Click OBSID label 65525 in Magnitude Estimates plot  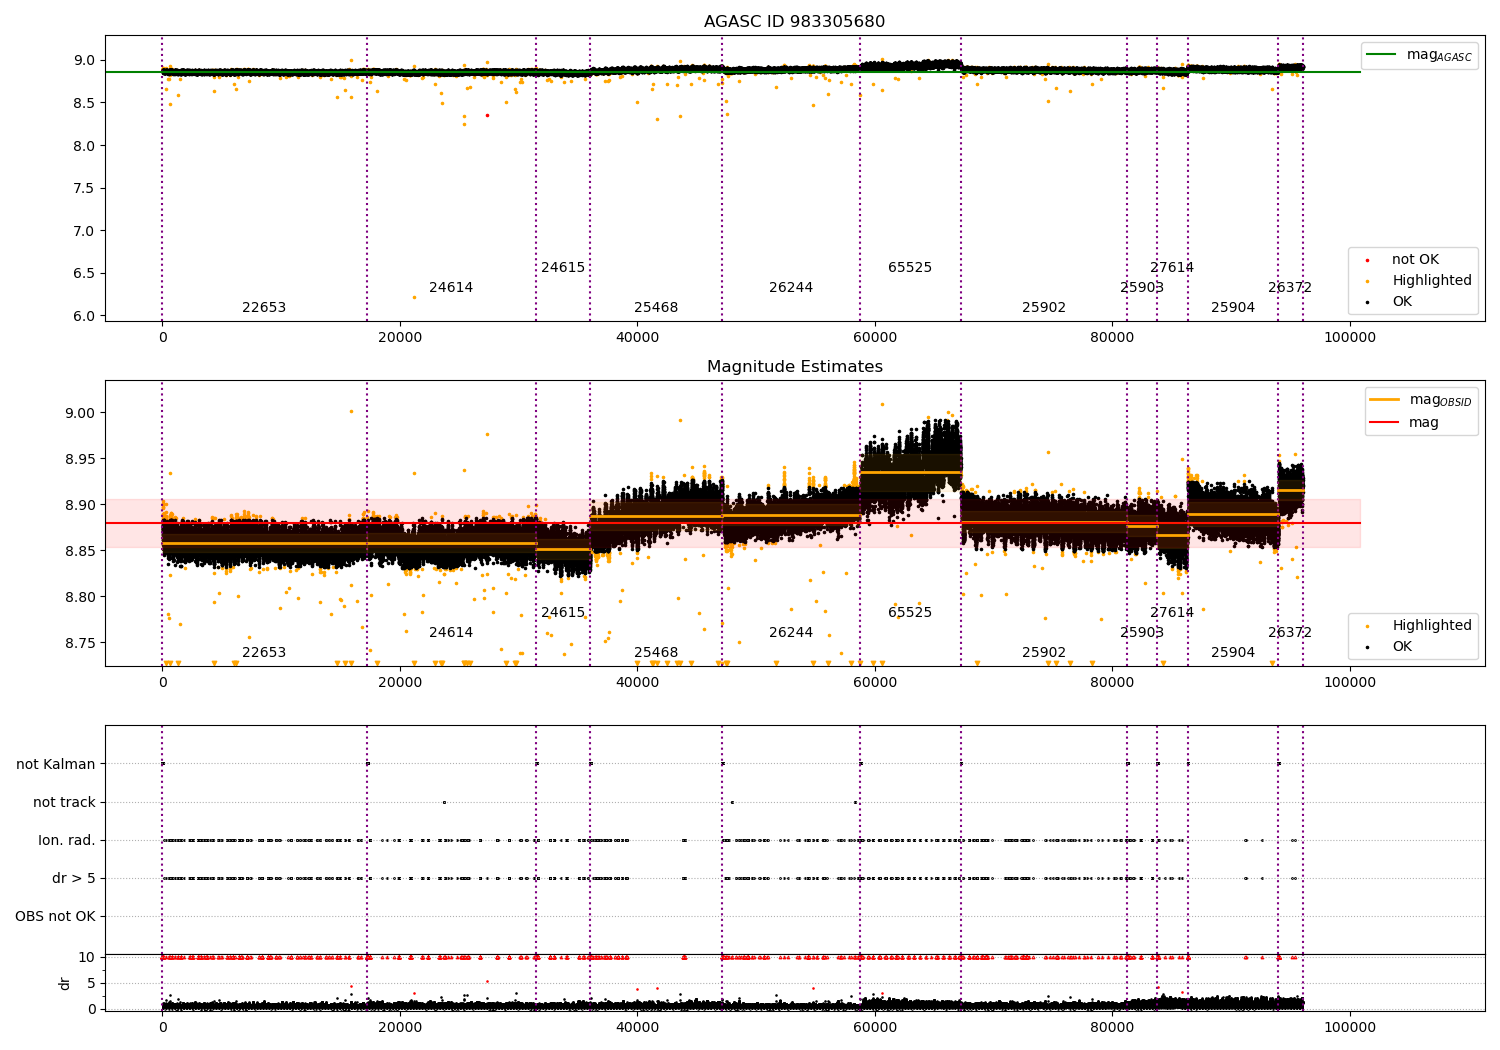pyautogui.click(x=910, y=613)
